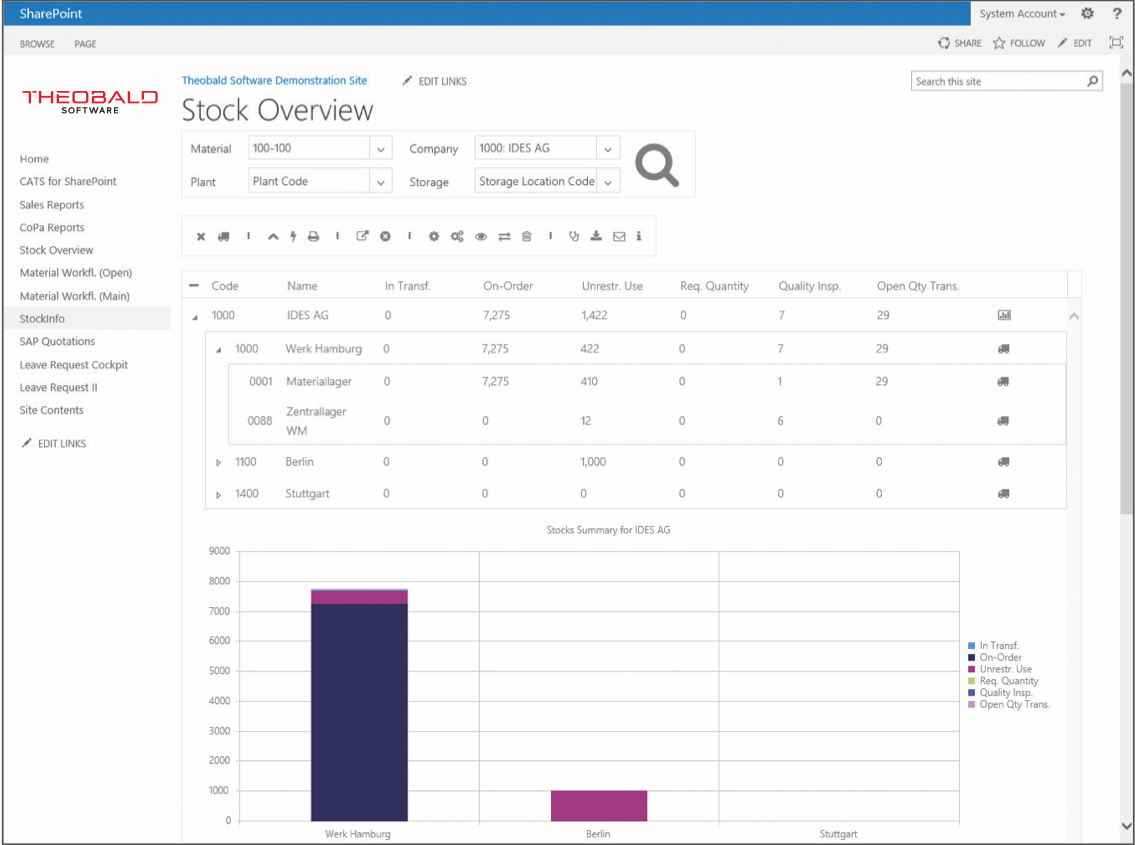Click the site search magnifier icon
1135x845 pixels.
1092,81
